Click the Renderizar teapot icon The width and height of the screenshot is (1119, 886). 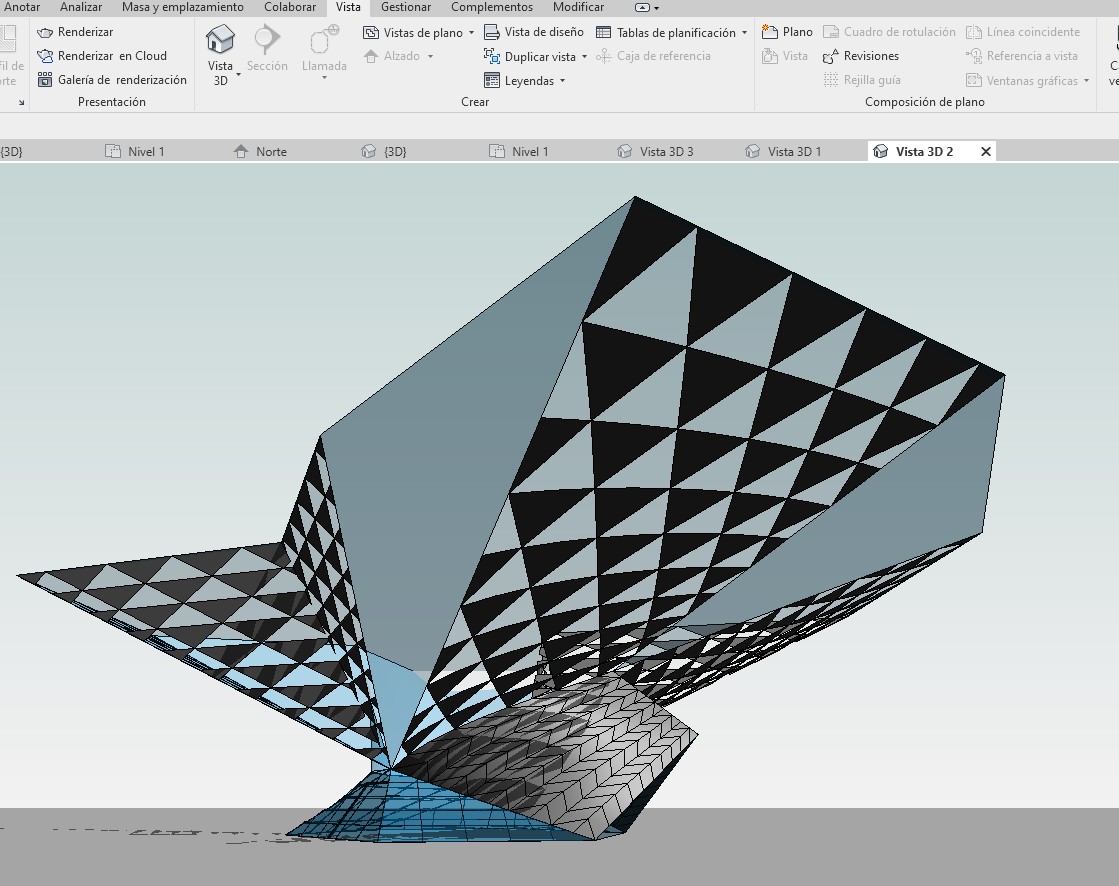click(x=45, y=32)
